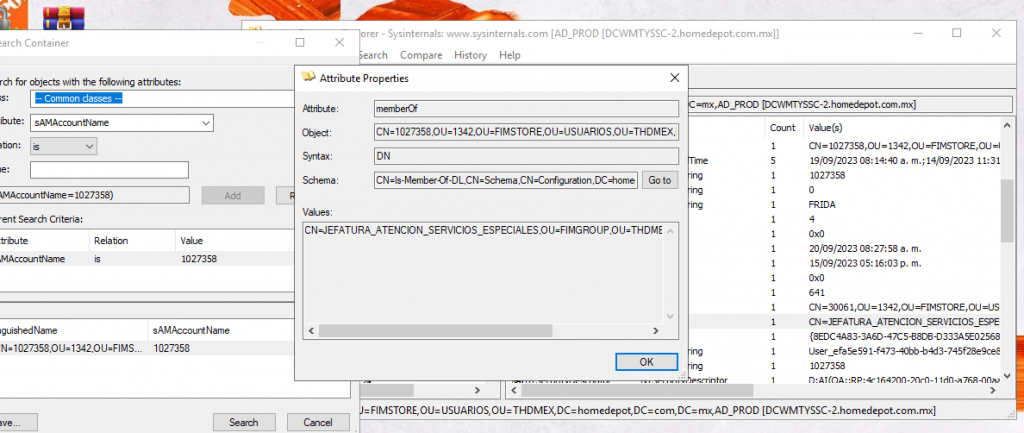Maximize the Search Container window
The width and height of the screenshot is (1024, 433).
coord(300,42)
